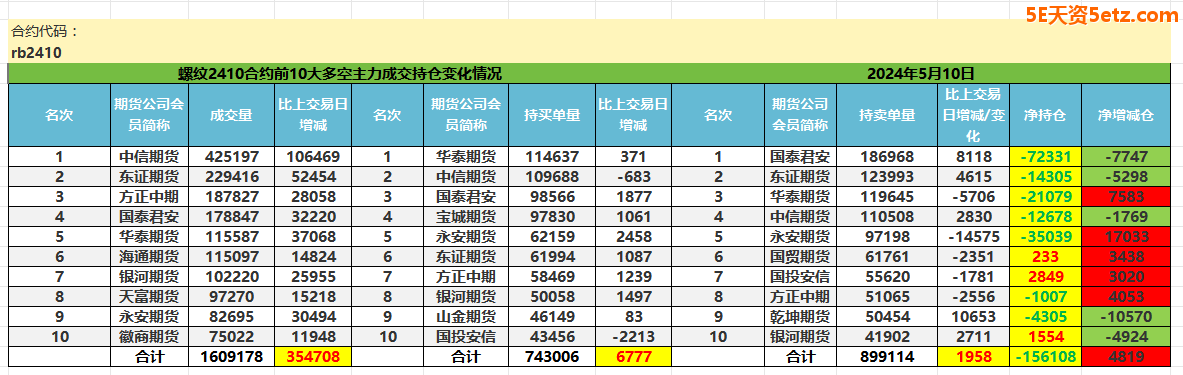Viewport: 1183px width, 375px height.
Task: Select short position value 119645
Action: [886, 197]
